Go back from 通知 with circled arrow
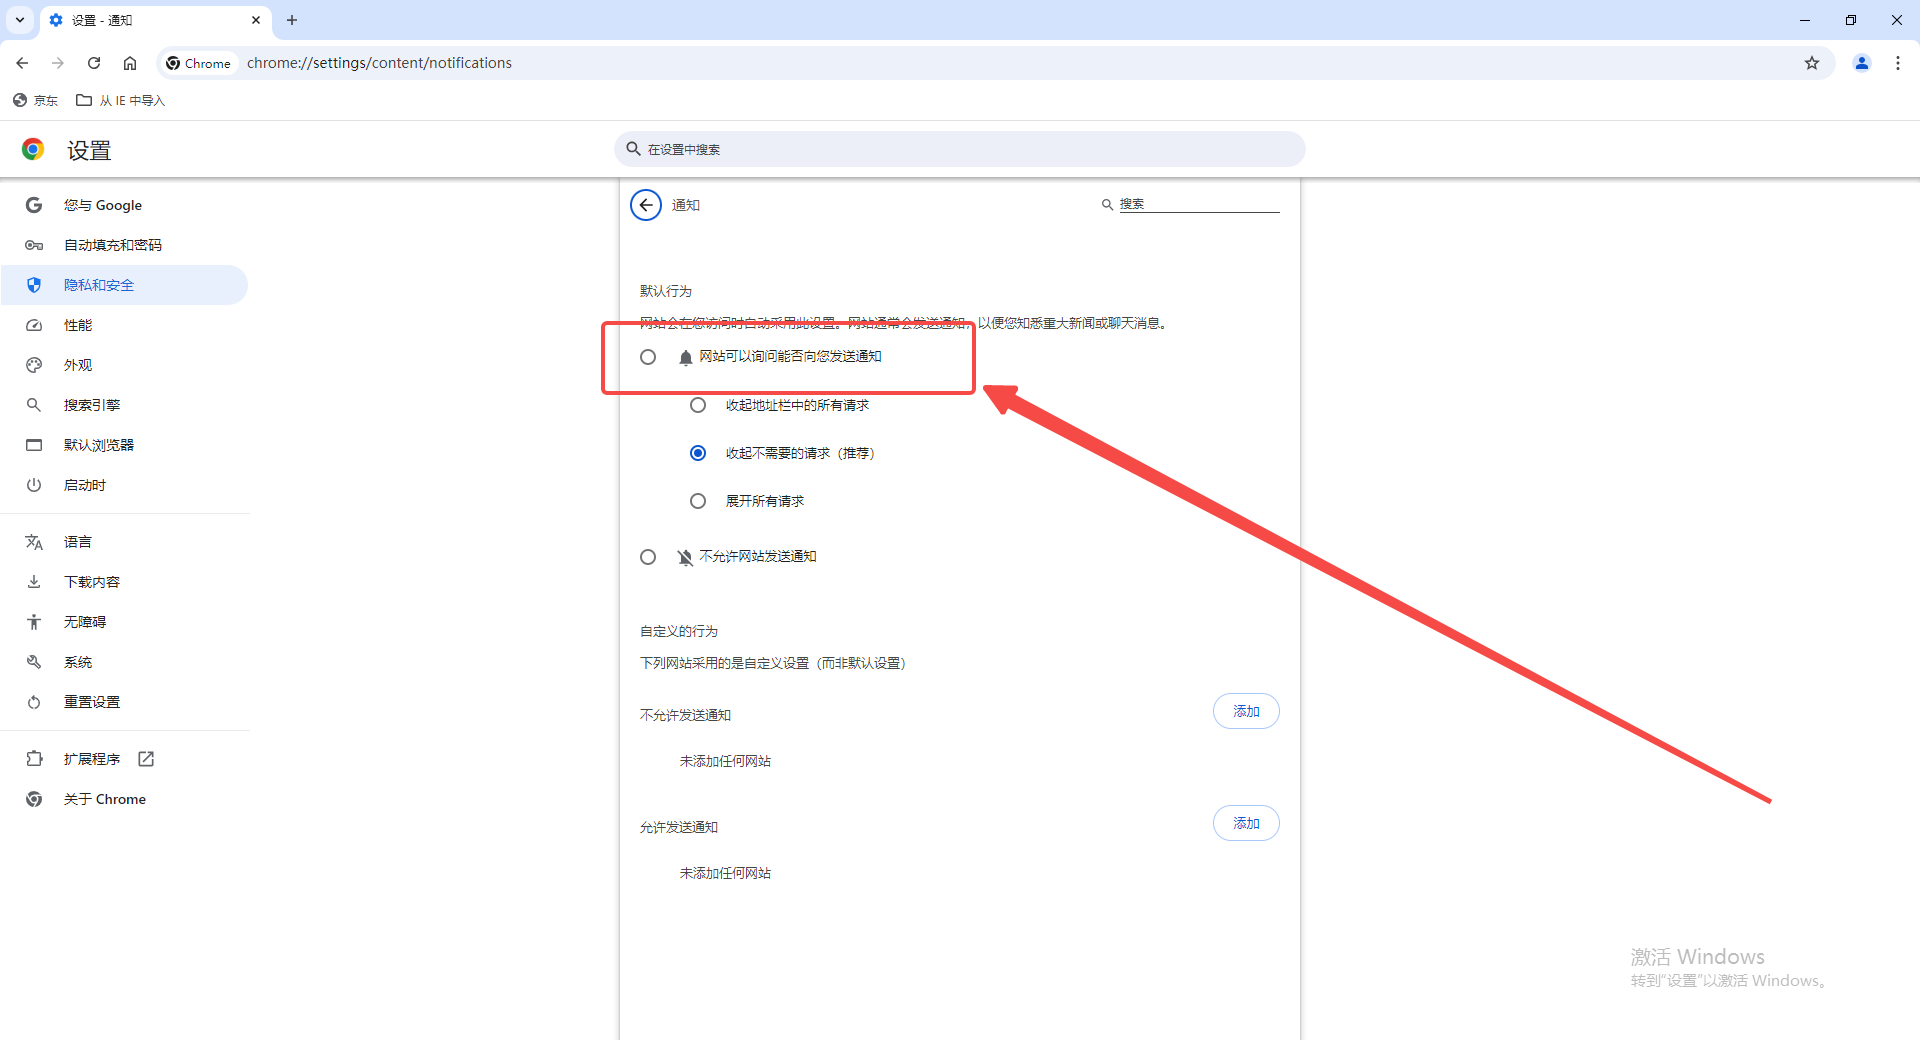1920x1040 pixels. (646, 205)
